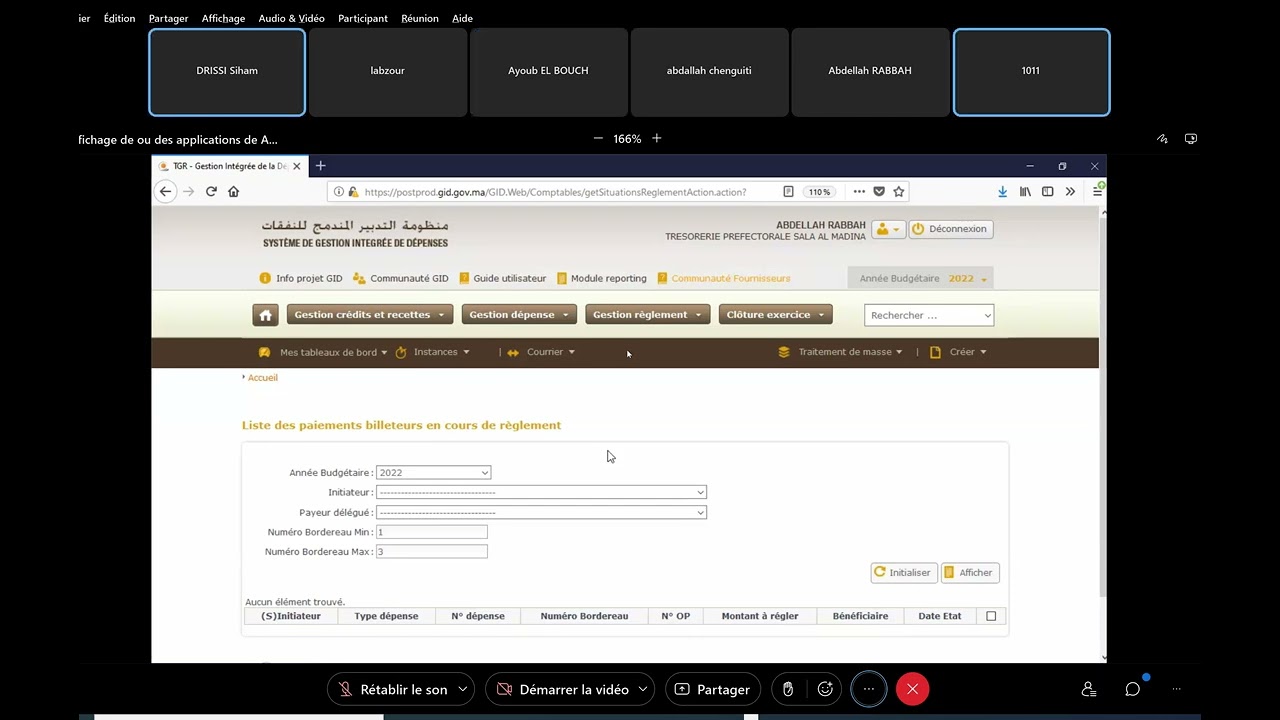End the meeting with red X

[912, 689]
